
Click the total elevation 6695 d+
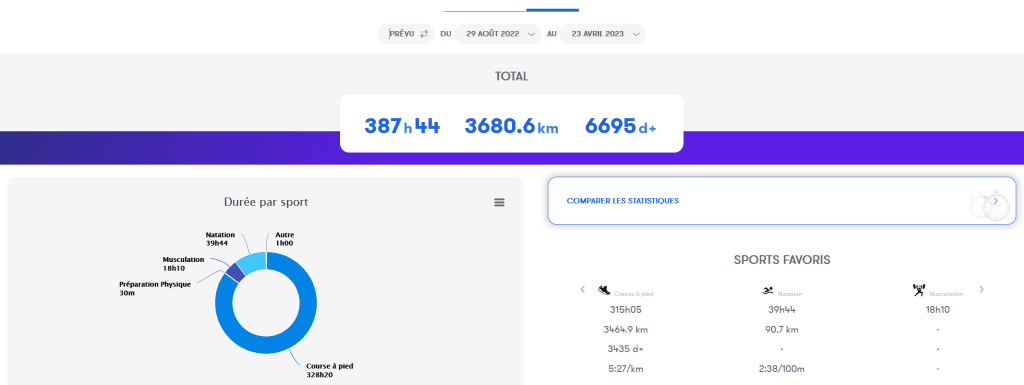pos(620,126)
